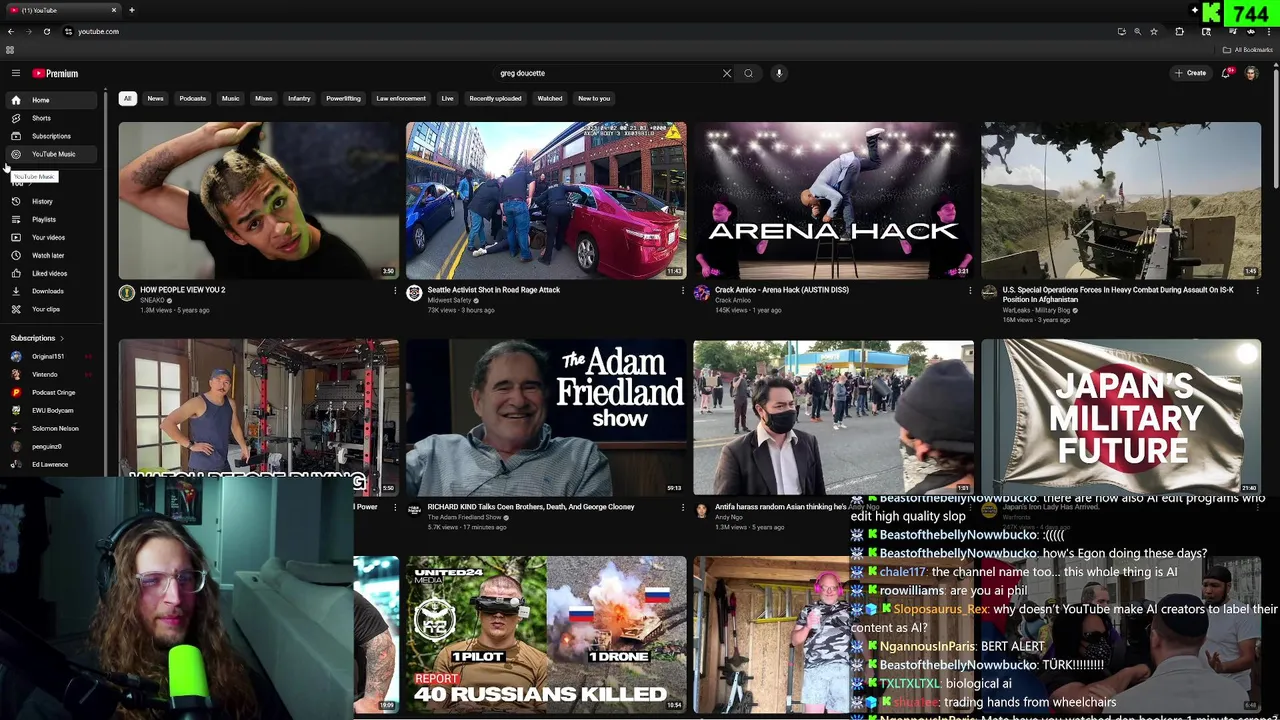
Task: Open Seattle Activist Shot in Road Rage title
Action: click(x=493, y=290)
